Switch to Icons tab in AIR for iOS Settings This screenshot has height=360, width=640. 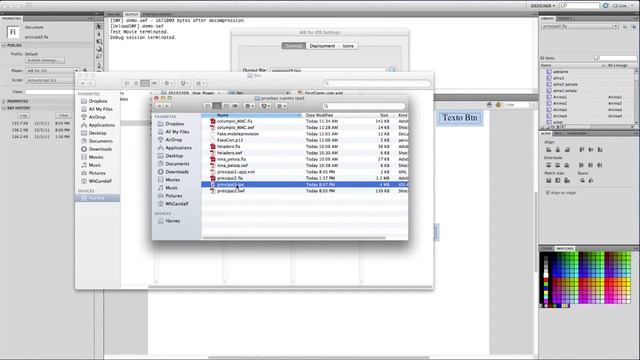(x=348, y=46)
